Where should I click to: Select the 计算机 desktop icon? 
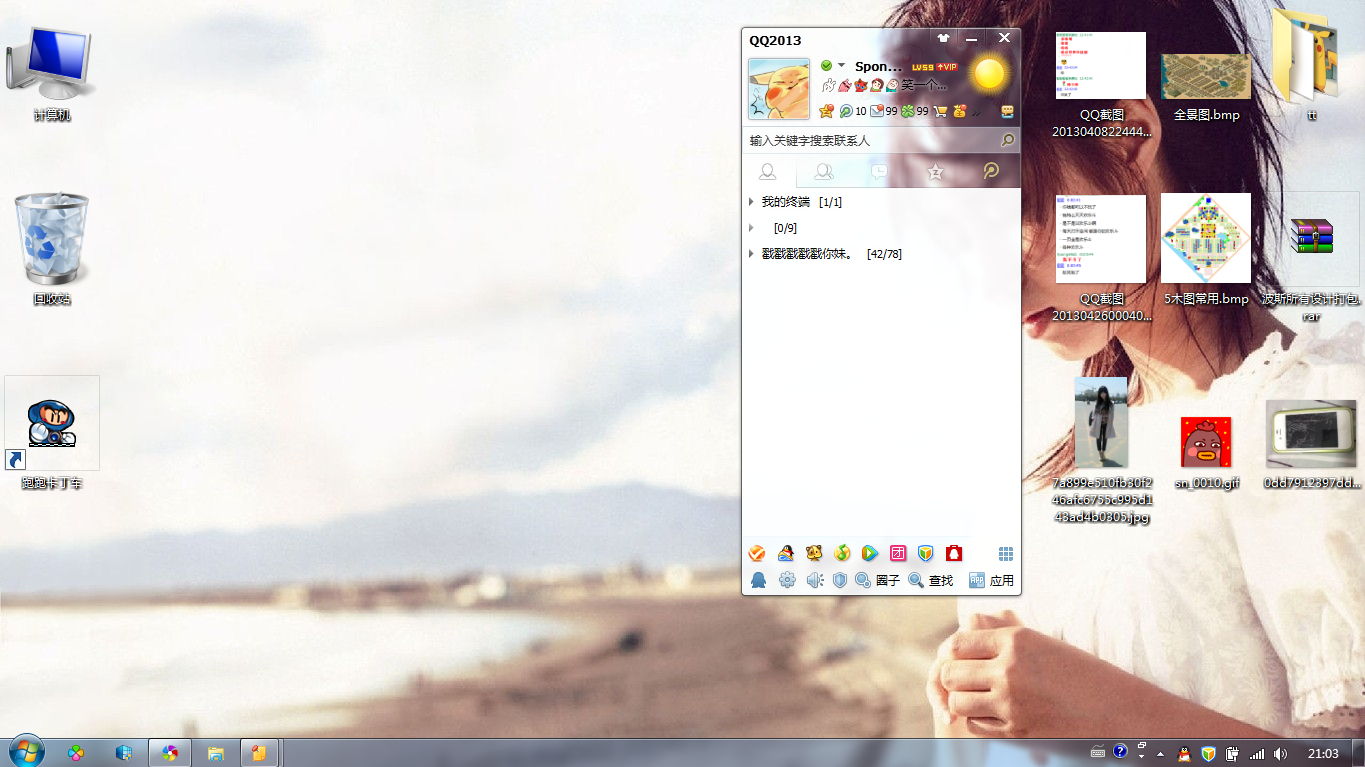pos(52,75)
